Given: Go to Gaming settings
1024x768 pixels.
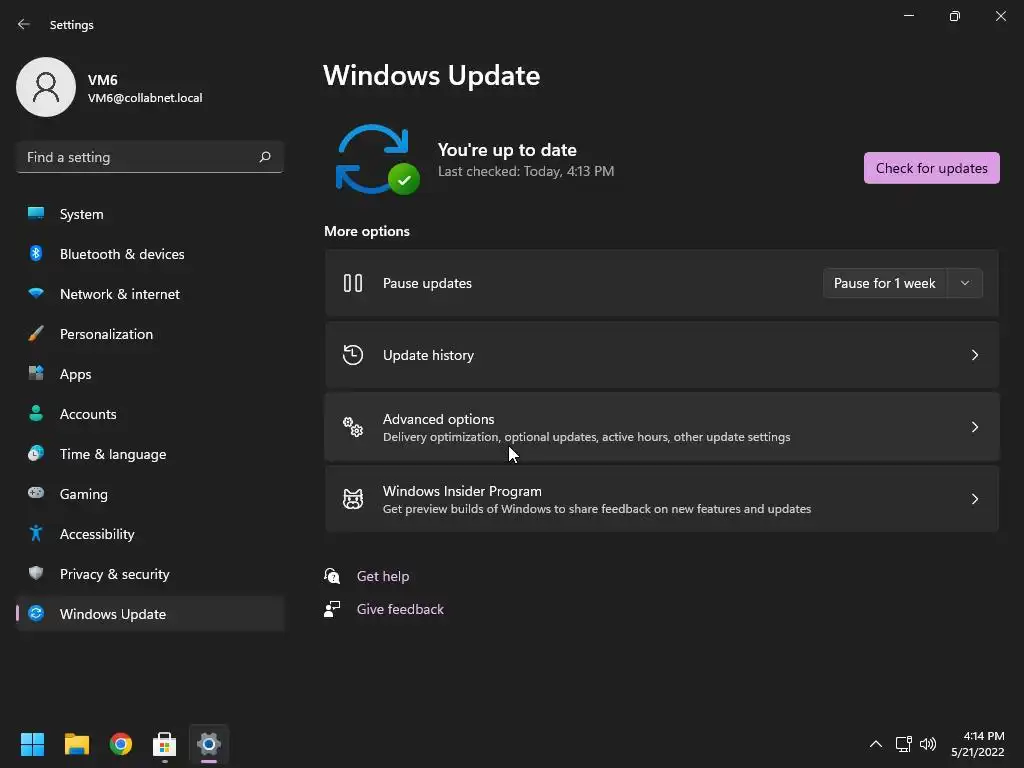Looking at the screenshot, I should [150, 494].
